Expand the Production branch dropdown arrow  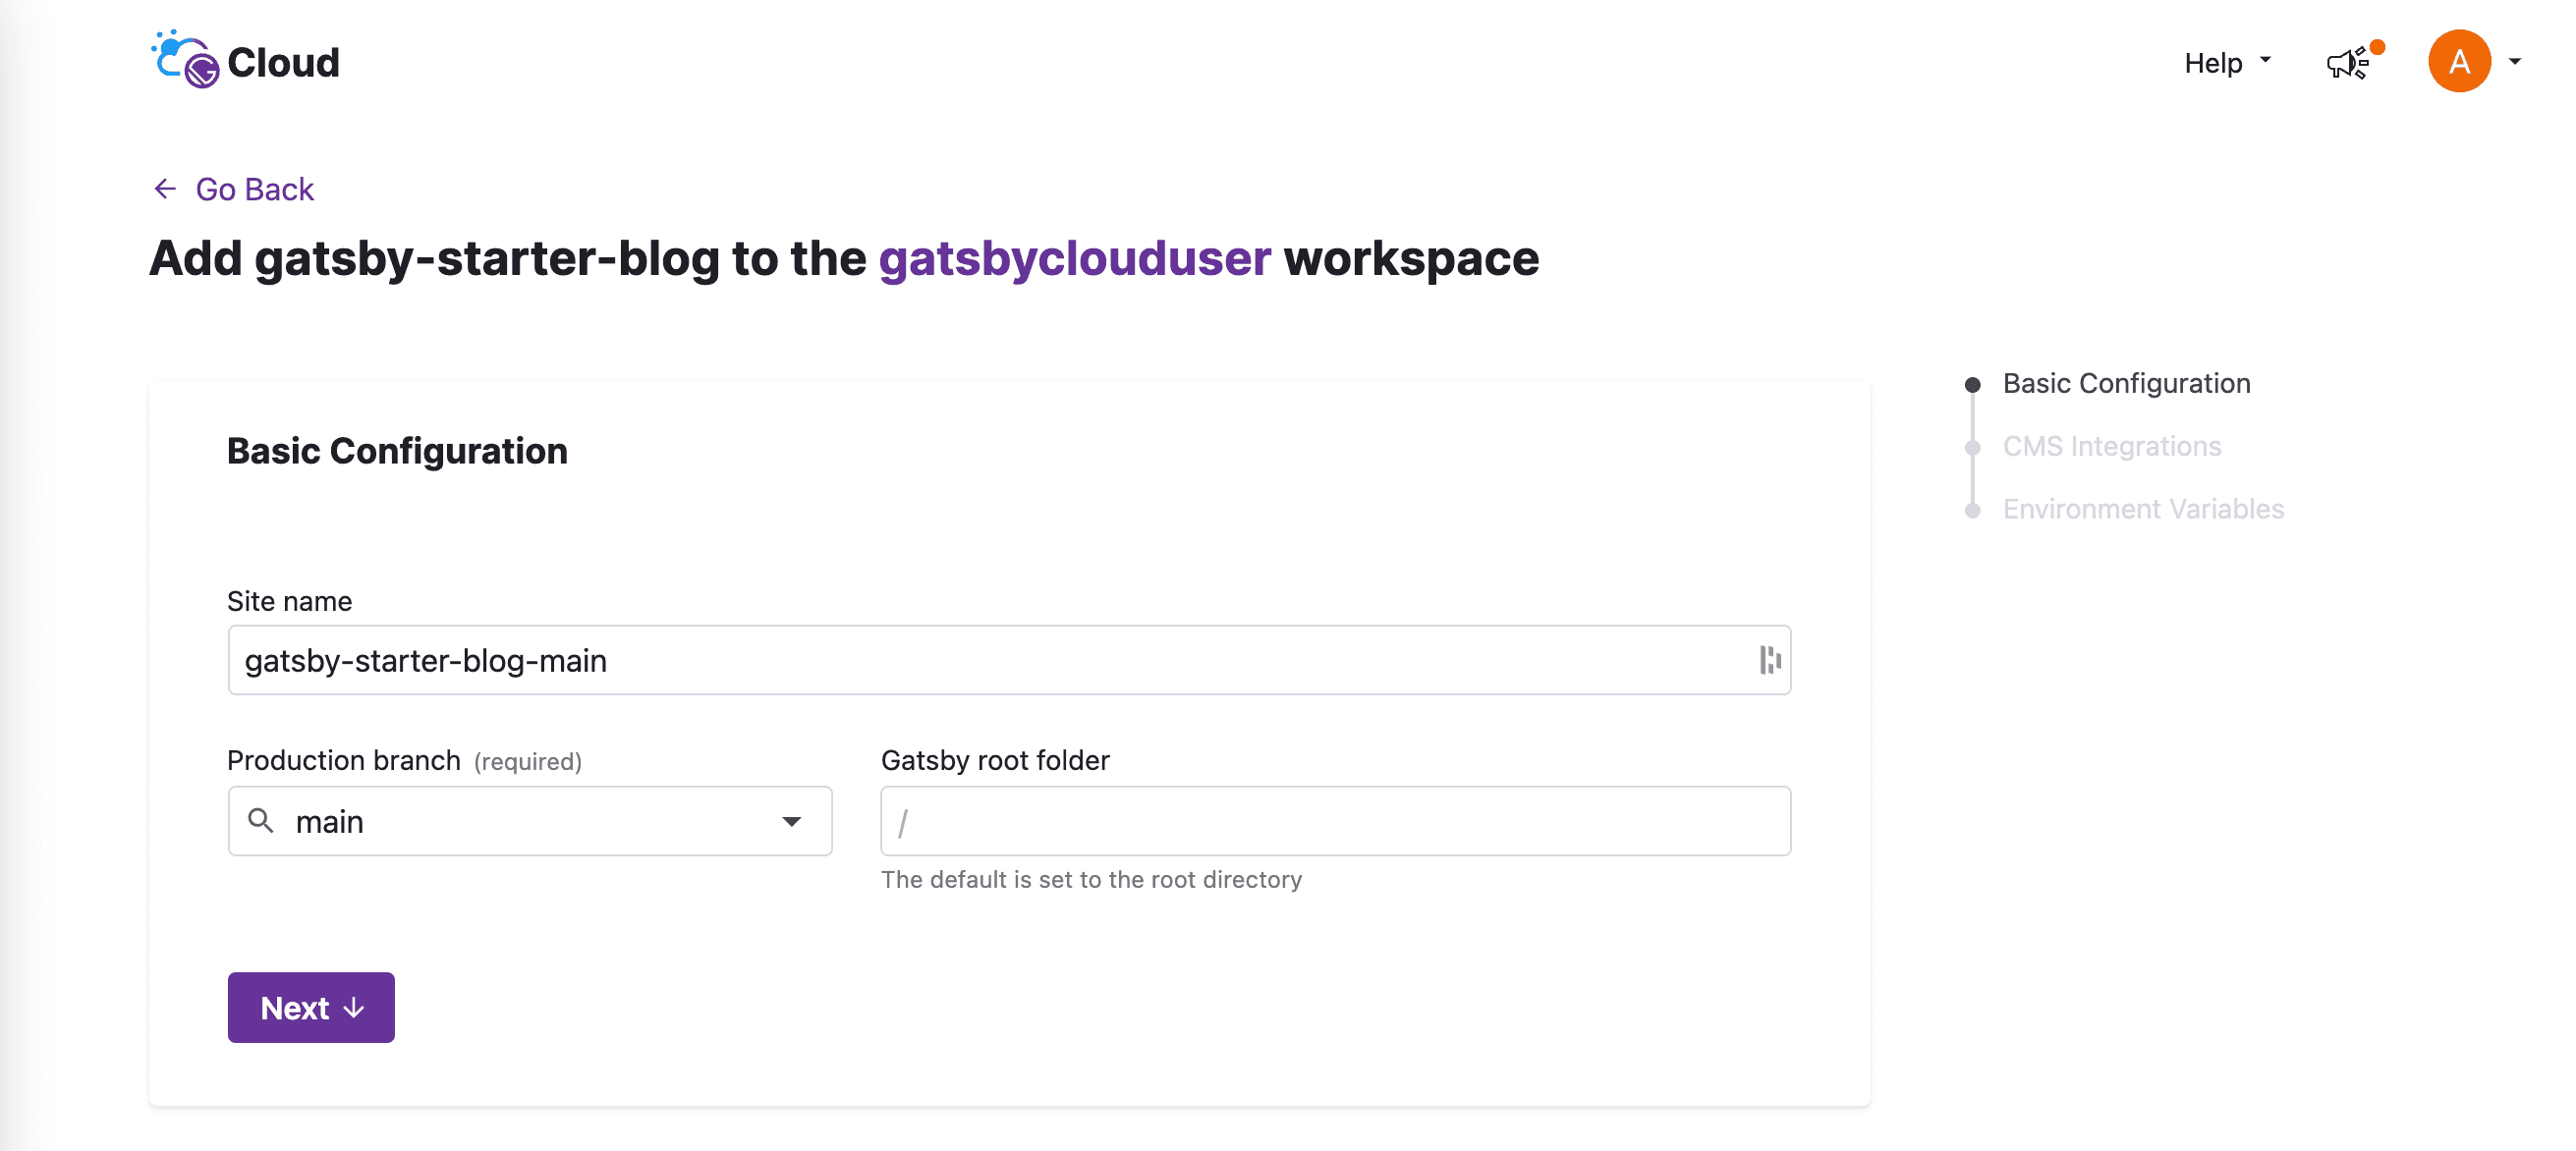point(791,822)
